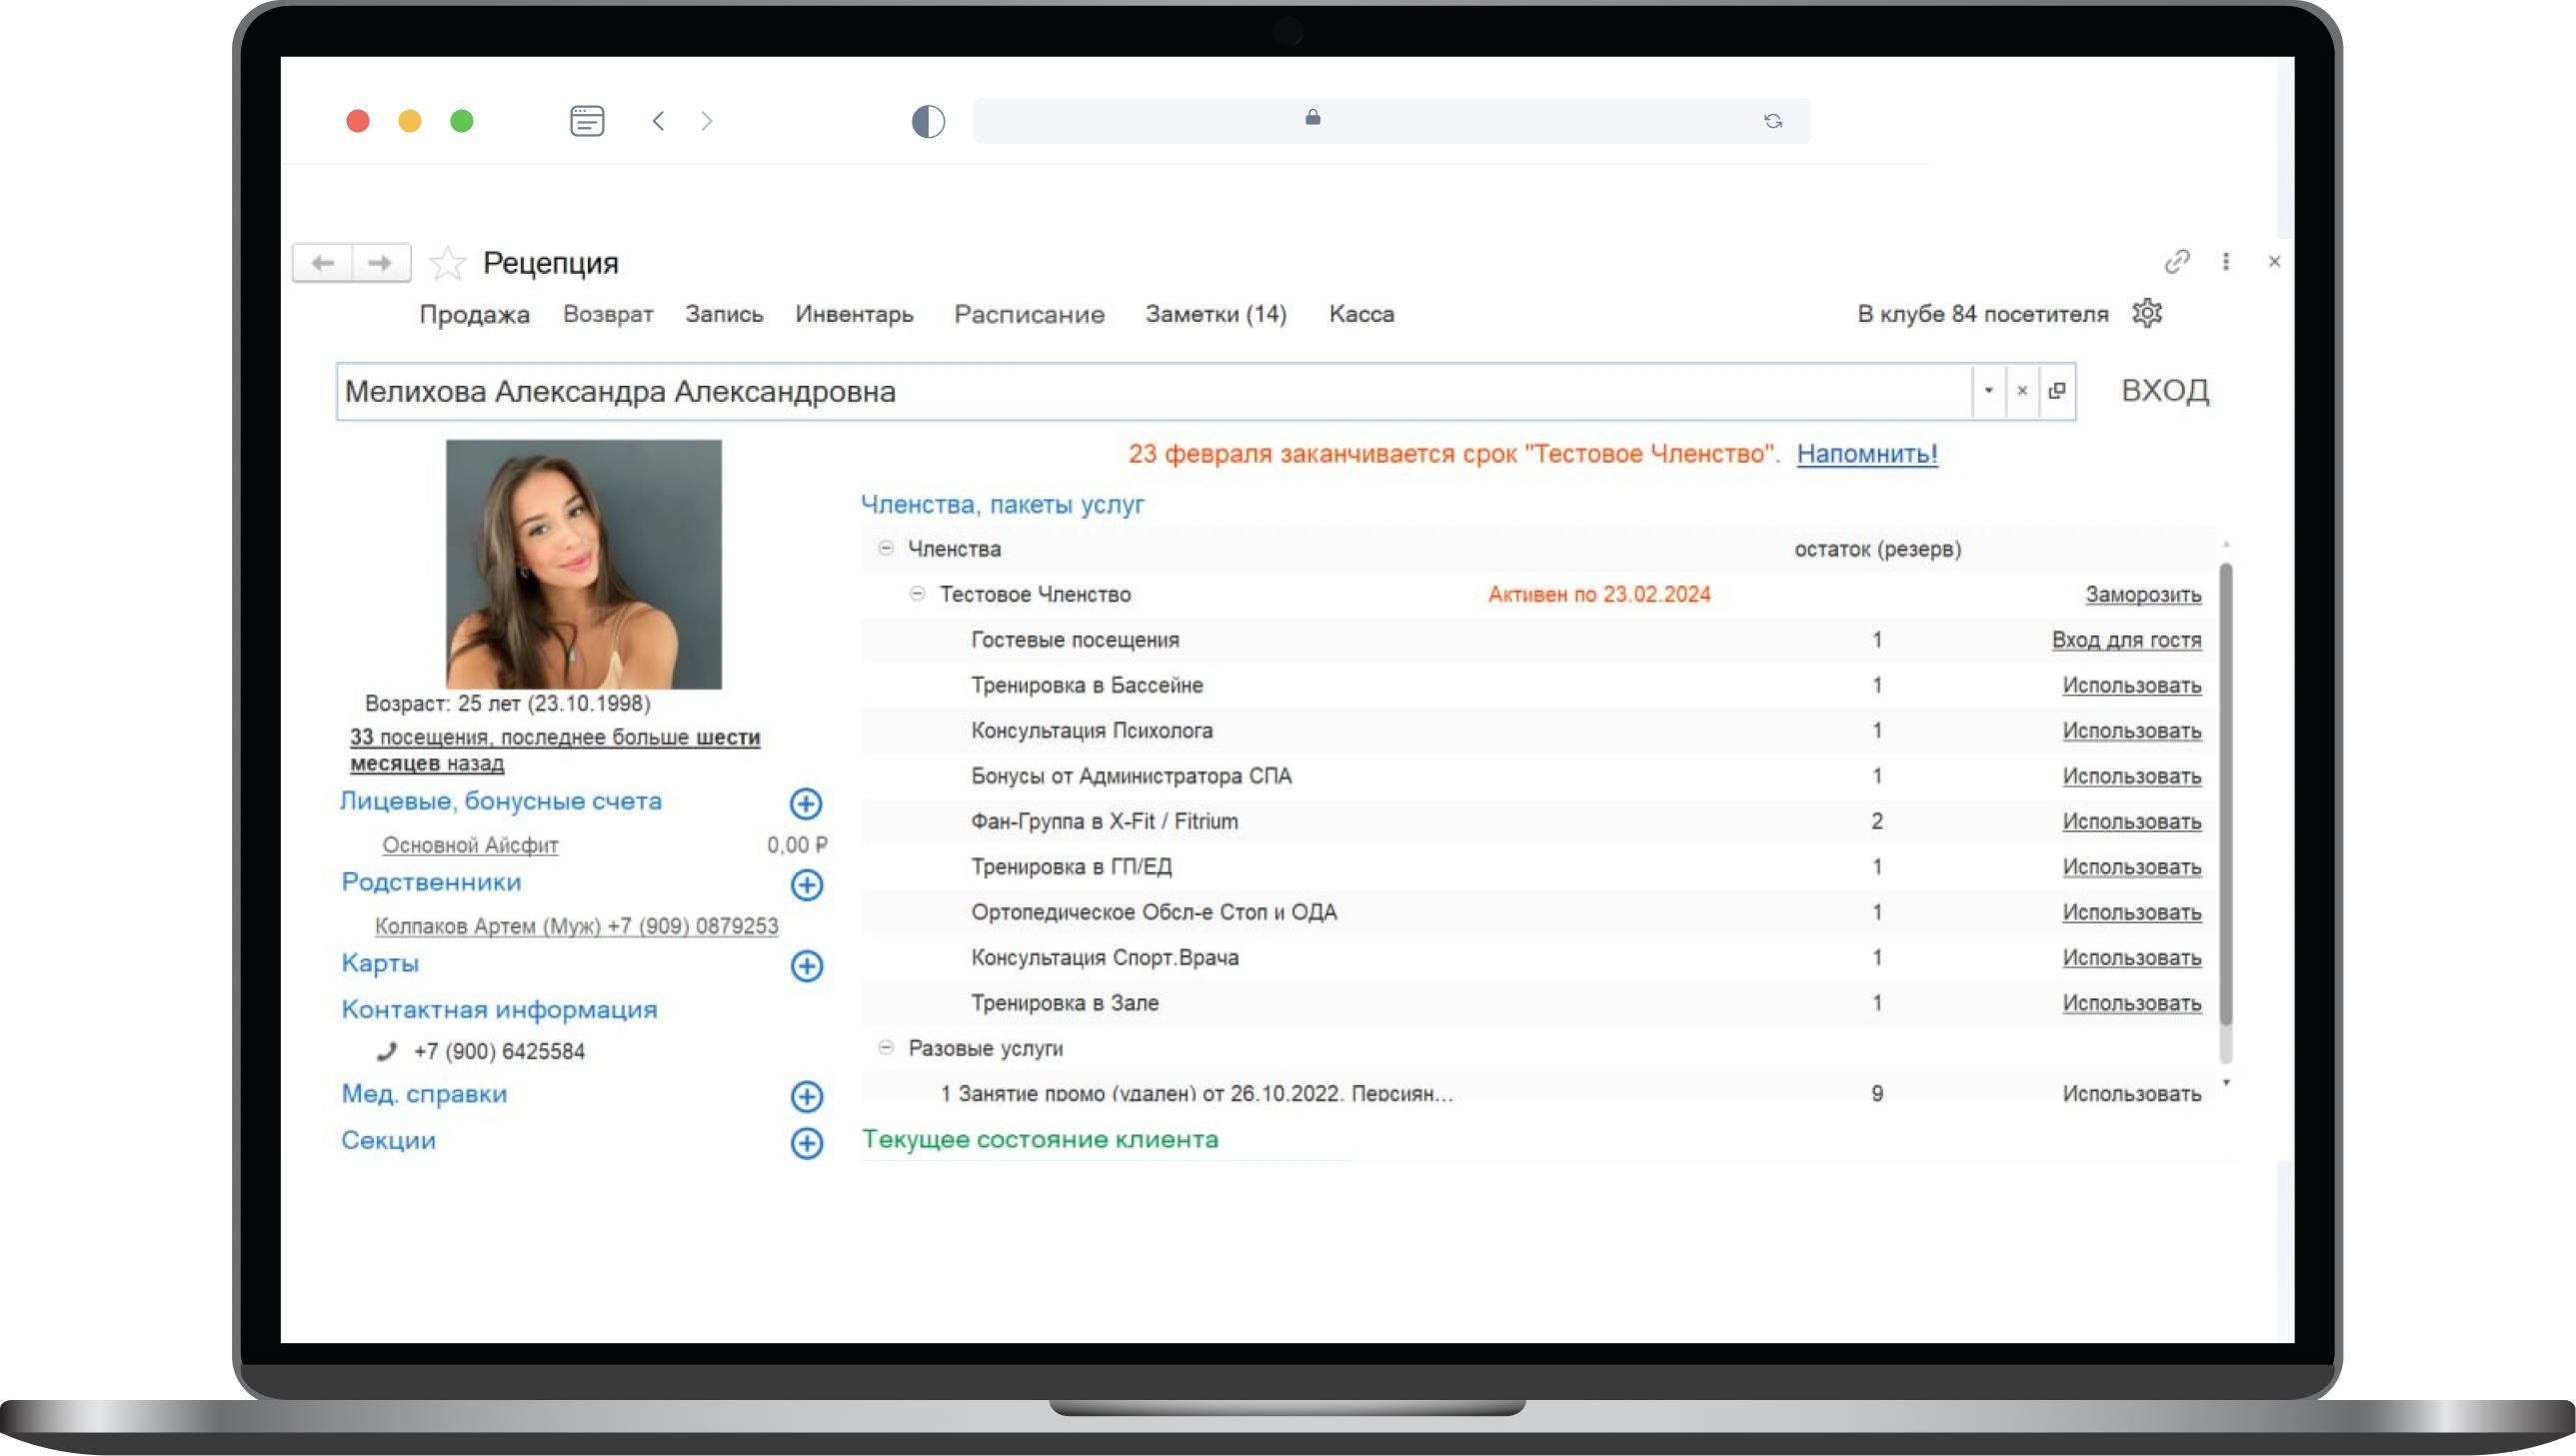Open relative Колпаков Артем link
The image size is (2576, 1456).
pos(576,926)
